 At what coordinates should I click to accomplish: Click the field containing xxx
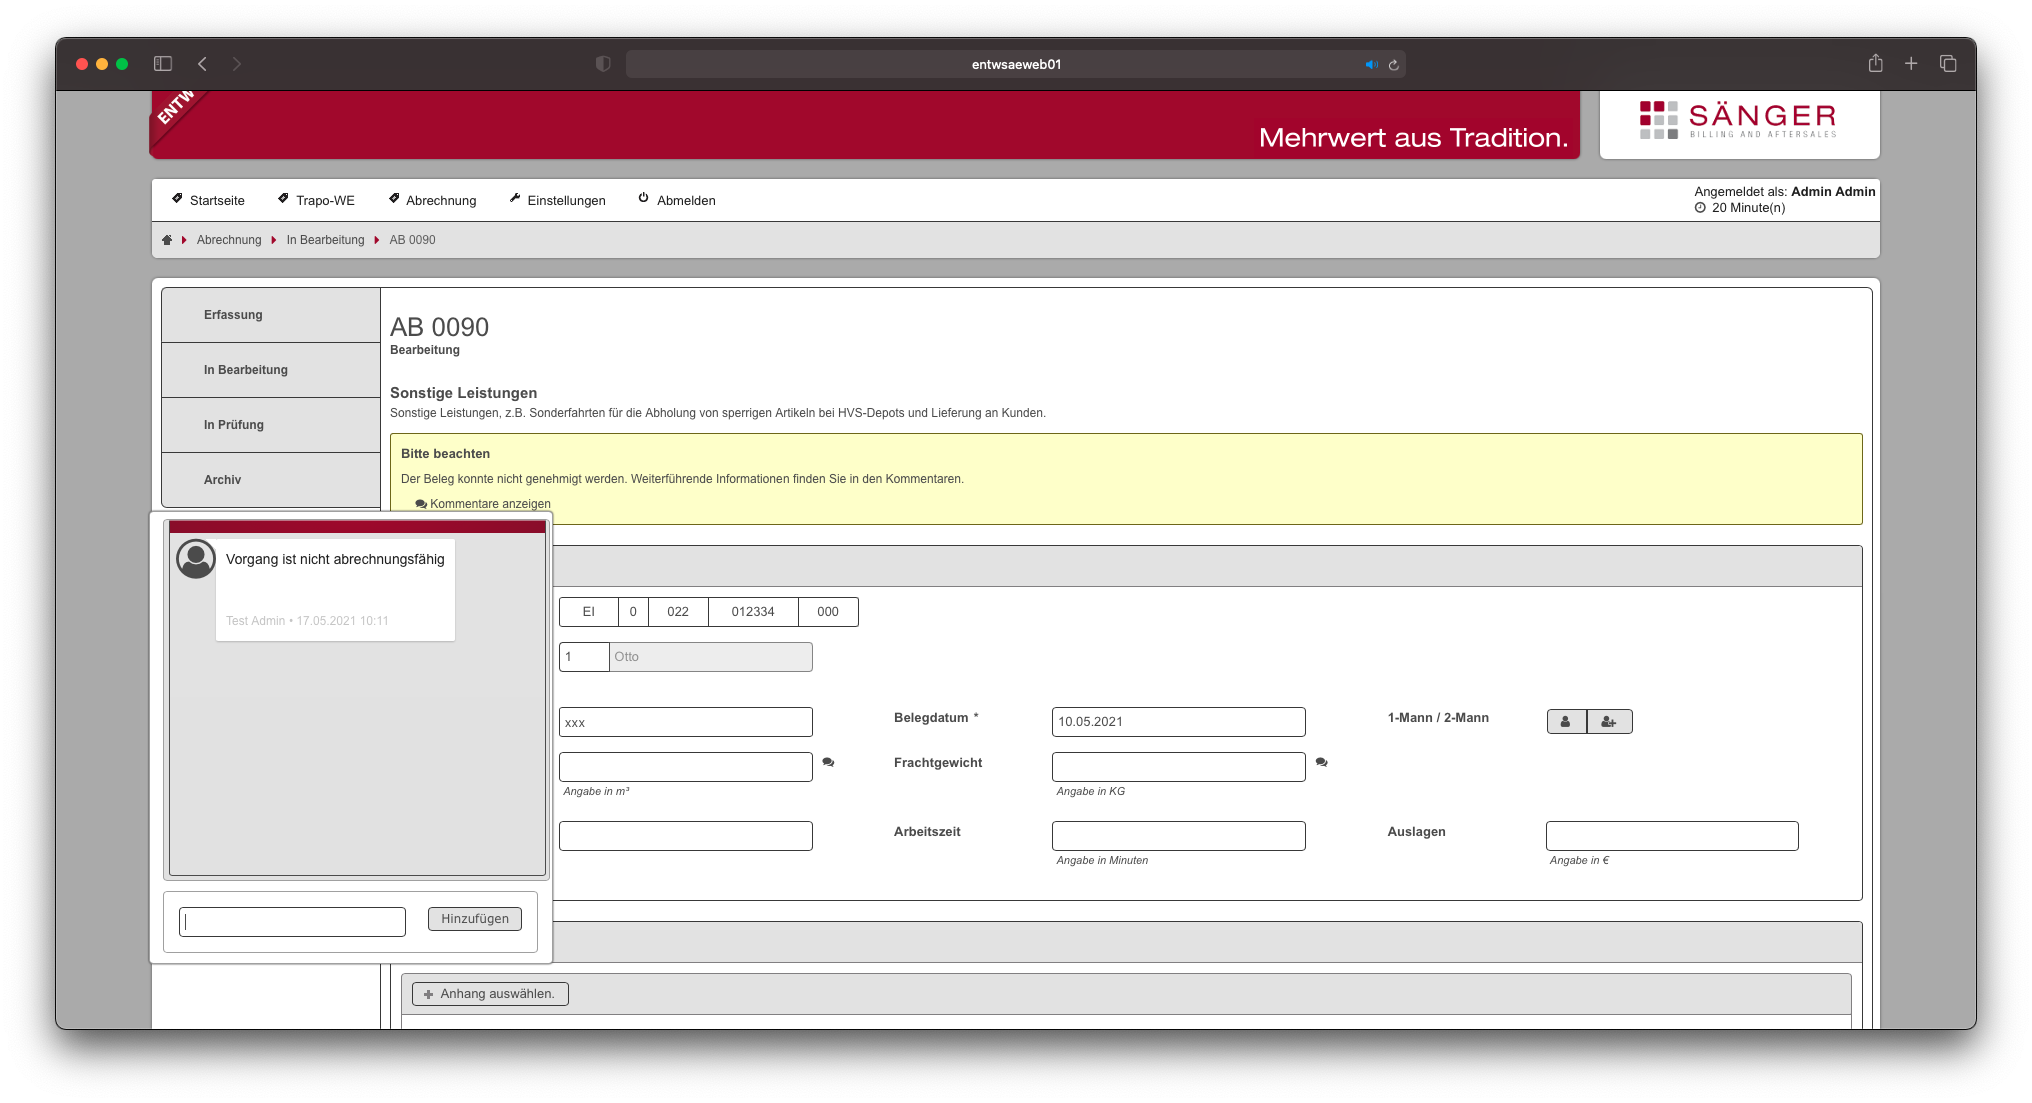pos(686,722)
